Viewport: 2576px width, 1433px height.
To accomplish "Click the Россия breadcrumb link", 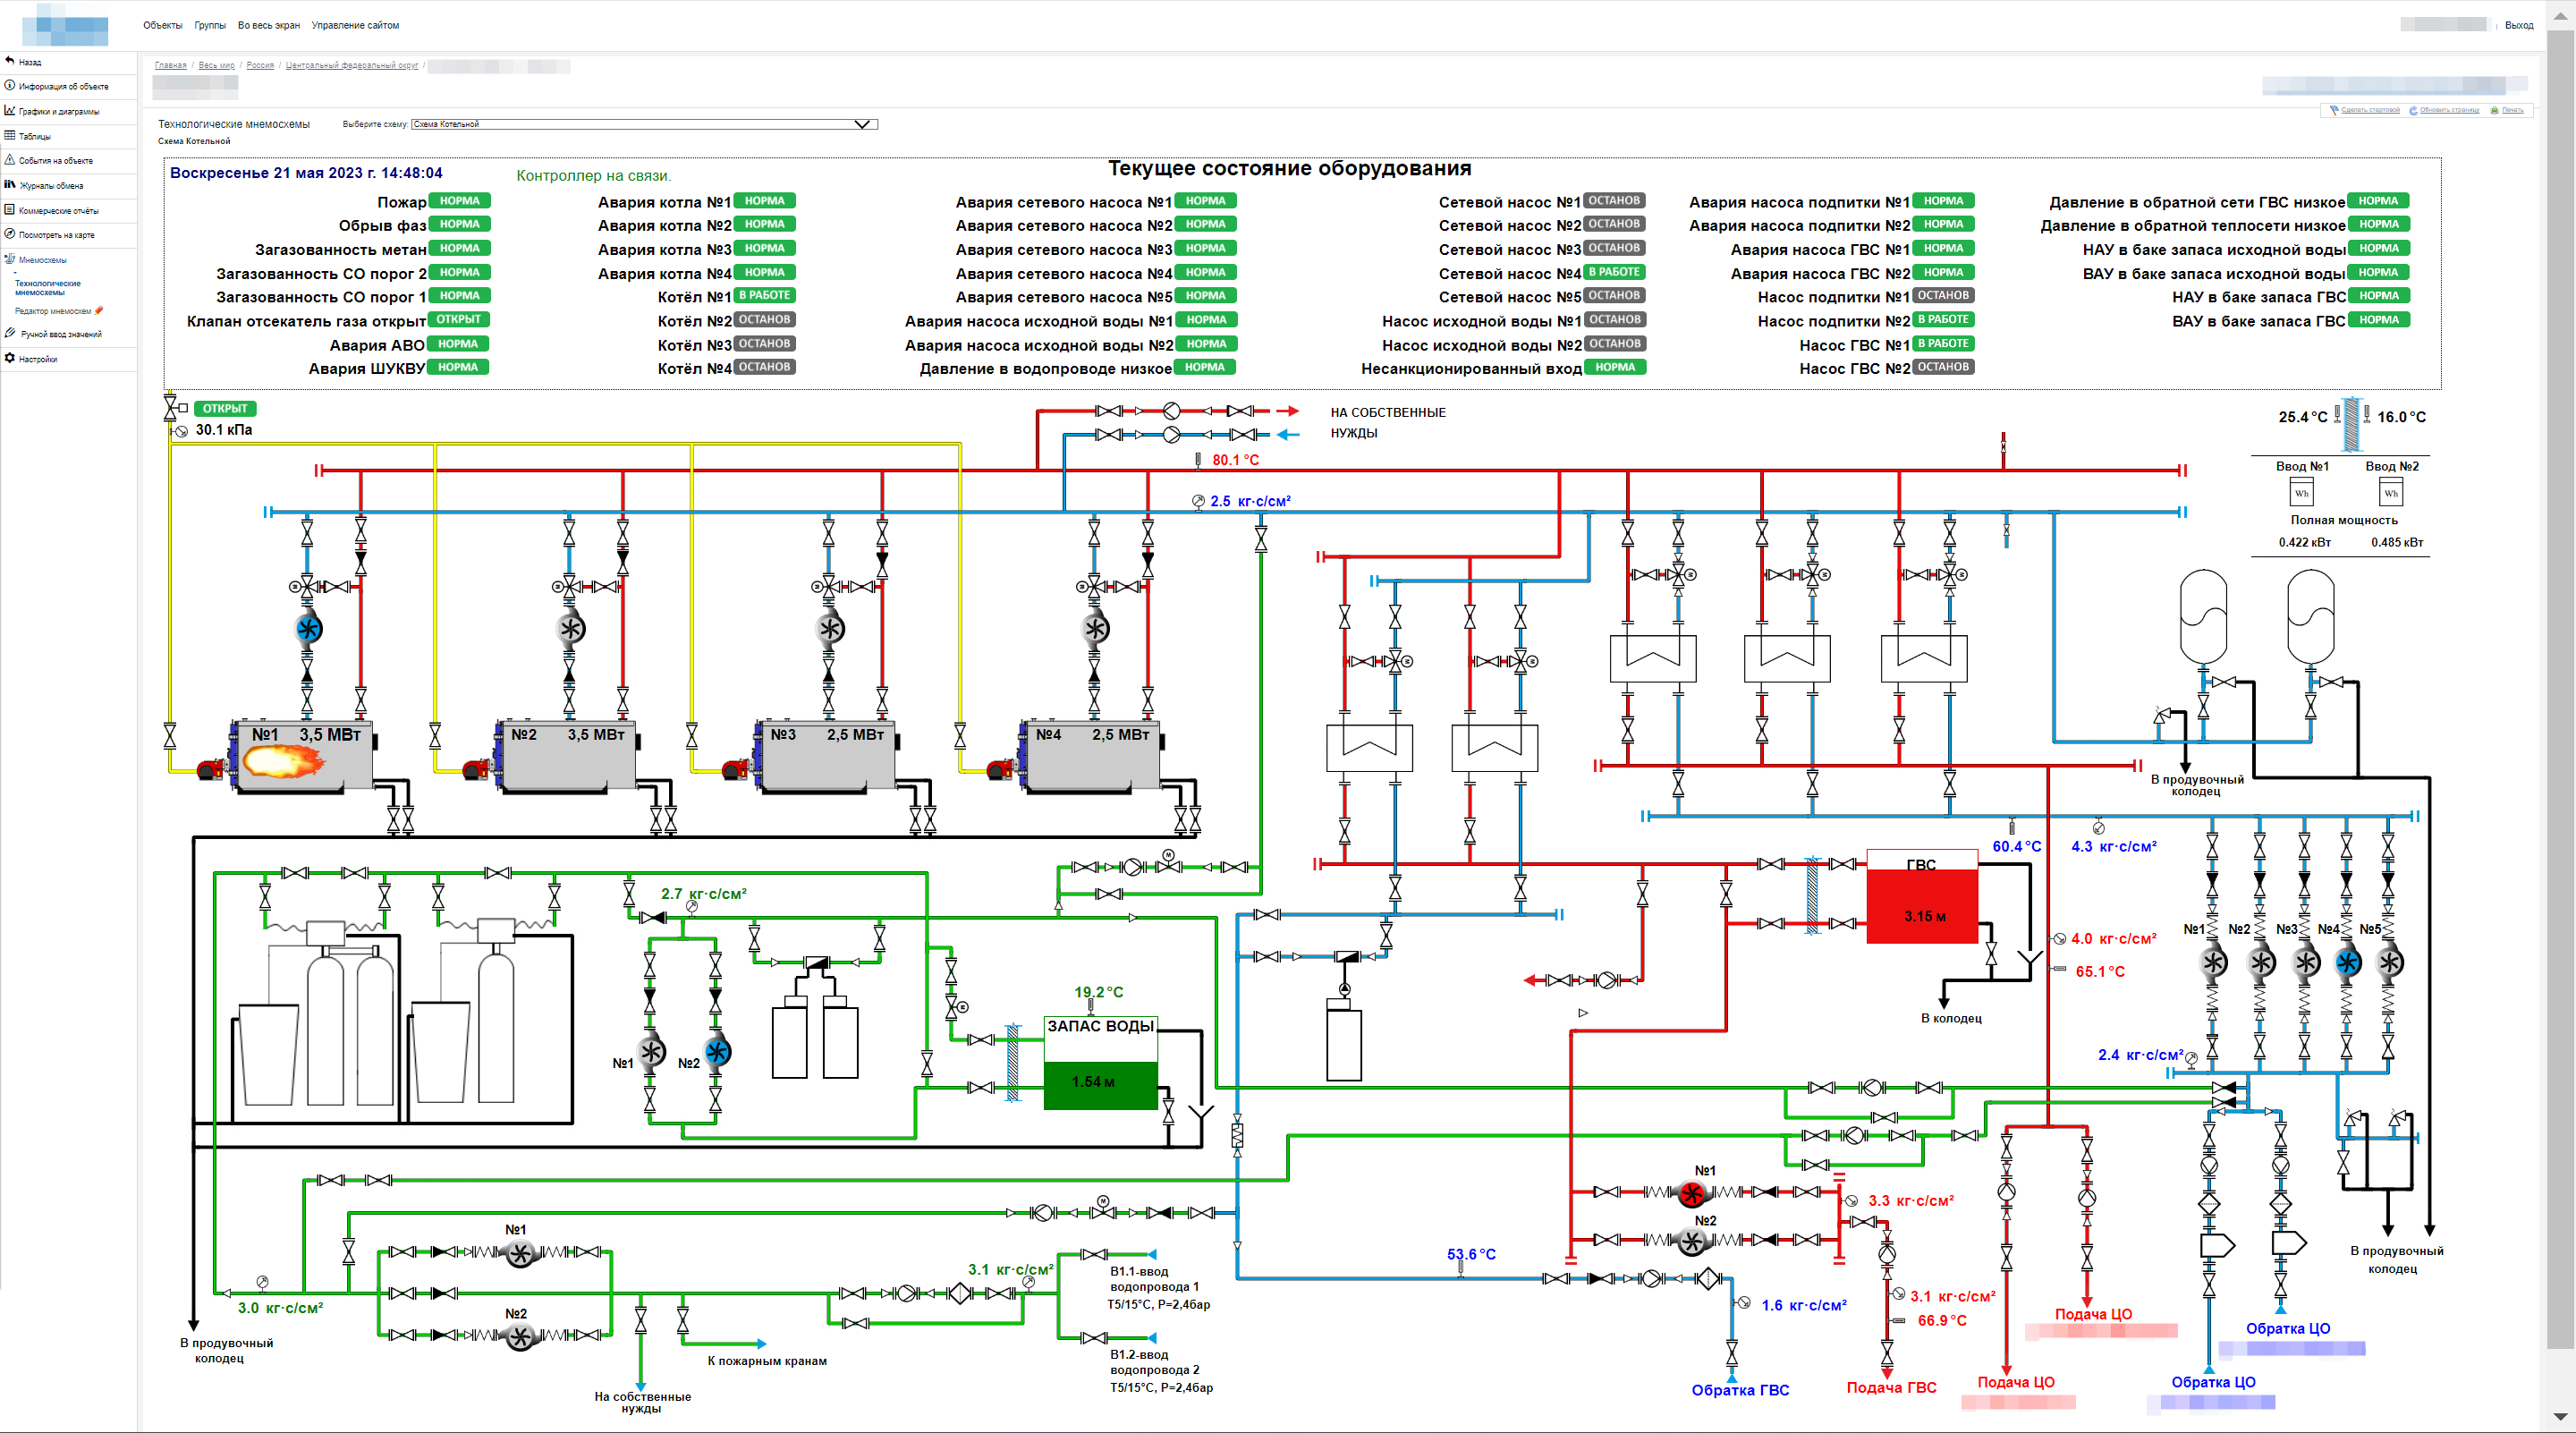I will tap(260, 66).
